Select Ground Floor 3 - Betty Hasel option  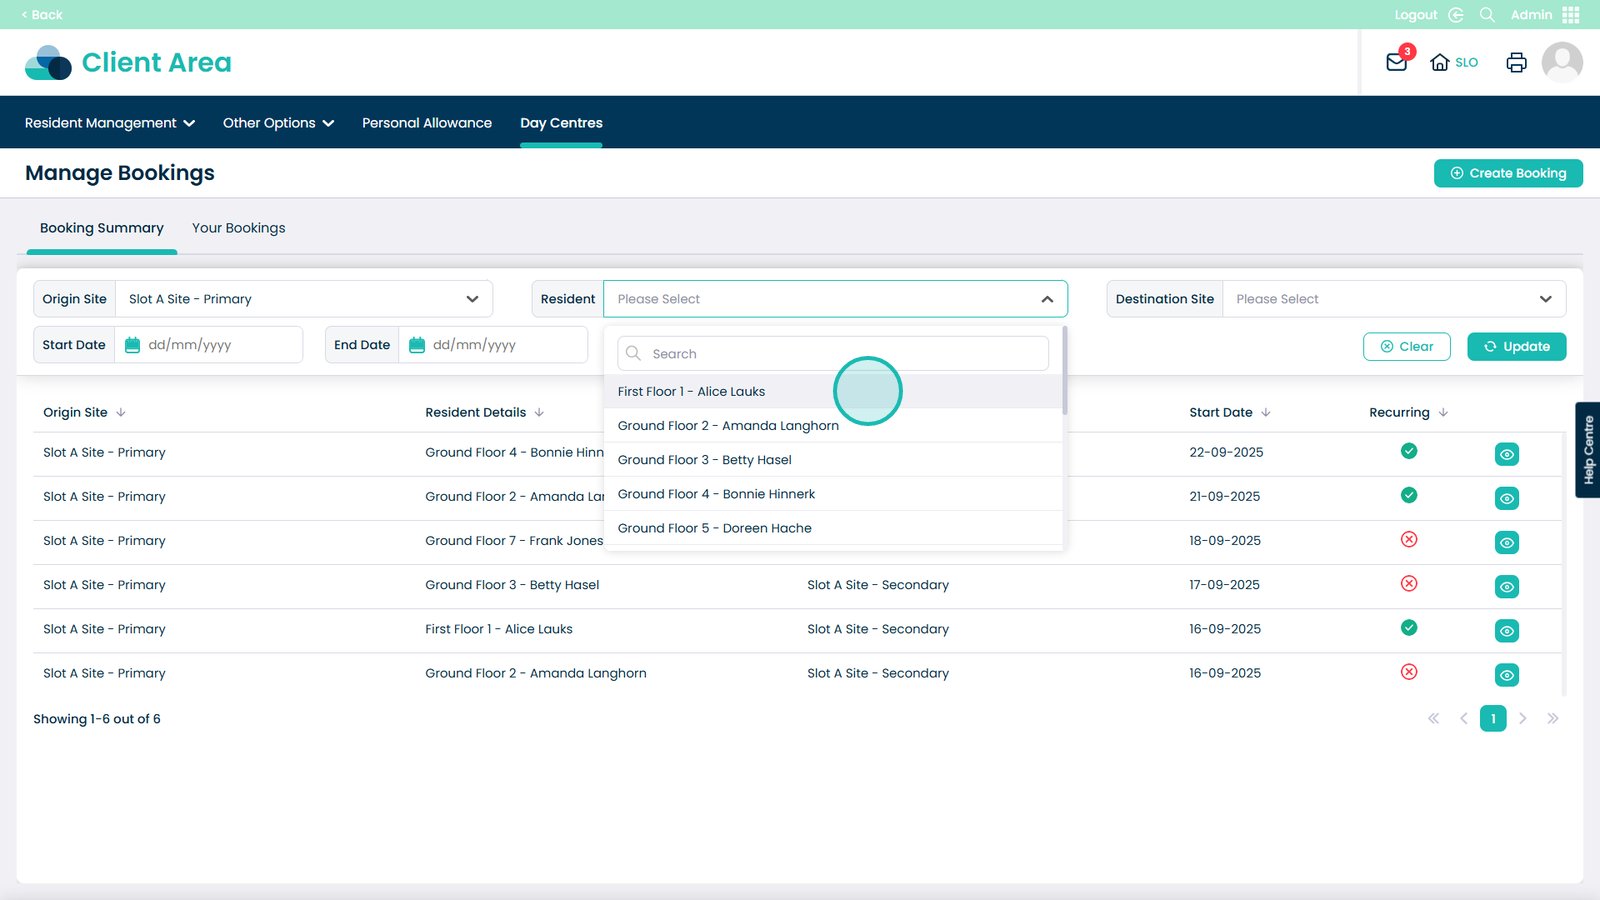705,460
